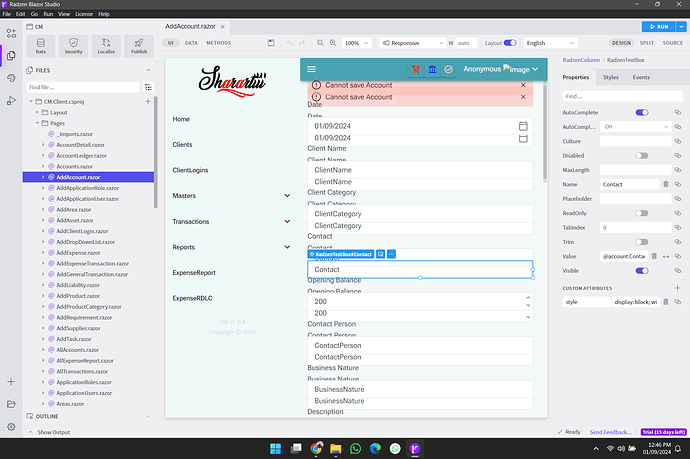Click the Publish rocket button

[x=139, y=46]
